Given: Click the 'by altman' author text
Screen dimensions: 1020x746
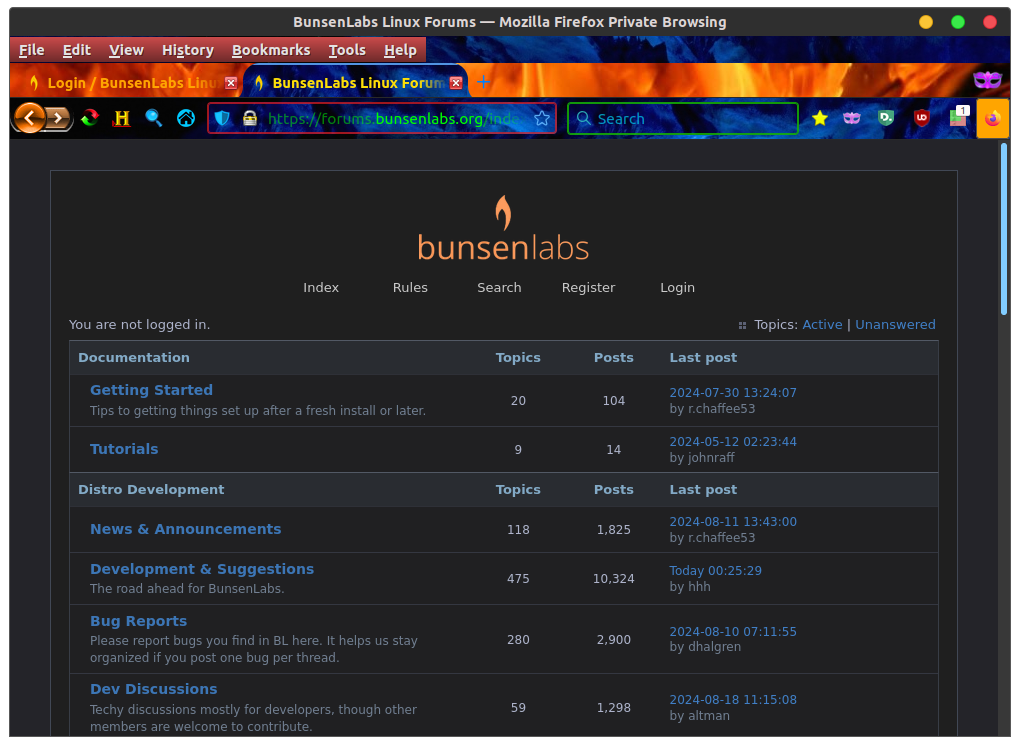Looking at the screenshot, I should tap(699, 715).
